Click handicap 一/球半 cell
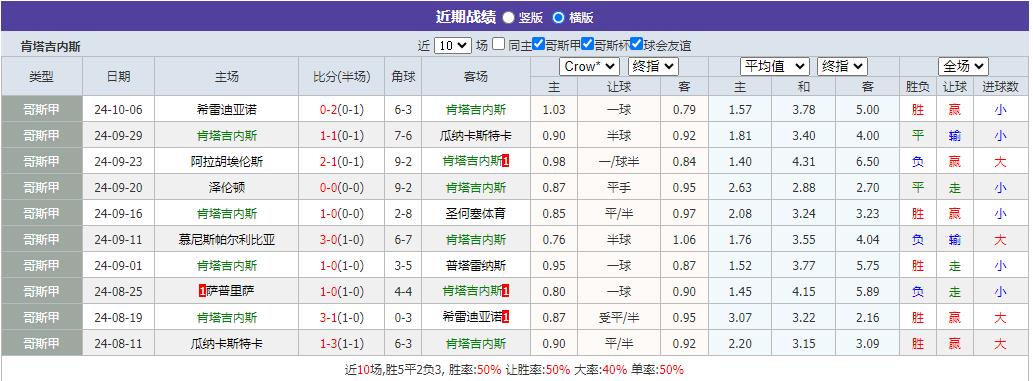This screenshot has height=381, width=1033. [619, 161]
